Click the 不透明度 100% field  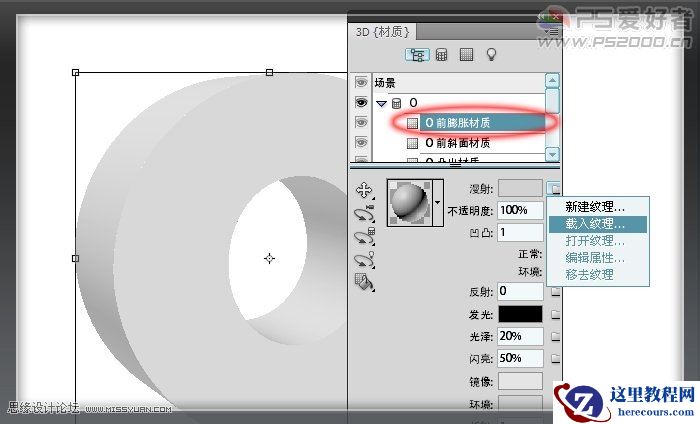[x=520, y=210]
